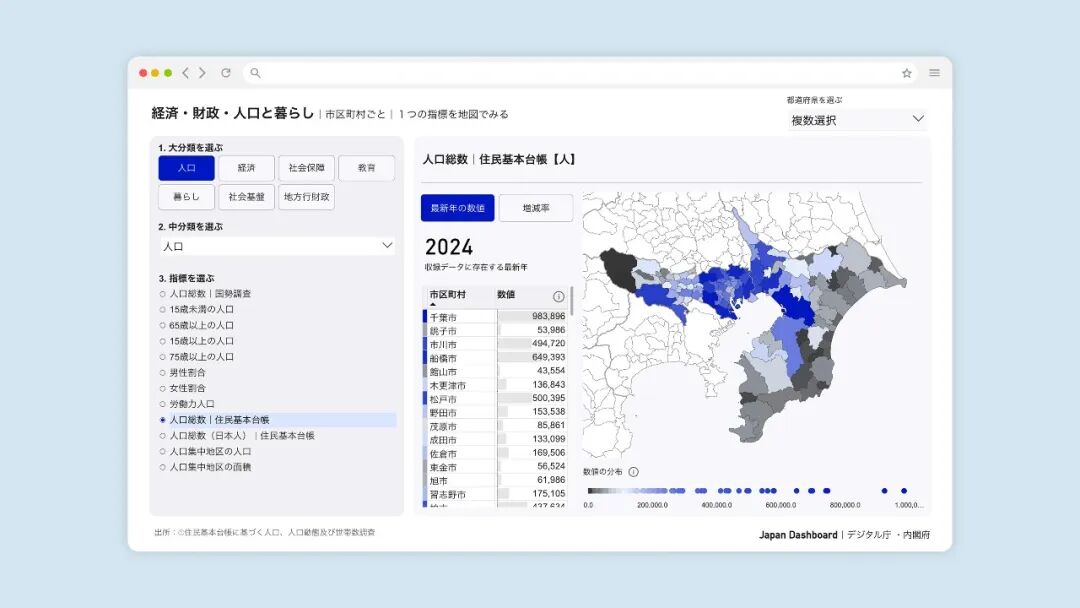This screenshot has width=1080, height=608.
Task: Click the value 649,393
Action: tap(548, 357)
